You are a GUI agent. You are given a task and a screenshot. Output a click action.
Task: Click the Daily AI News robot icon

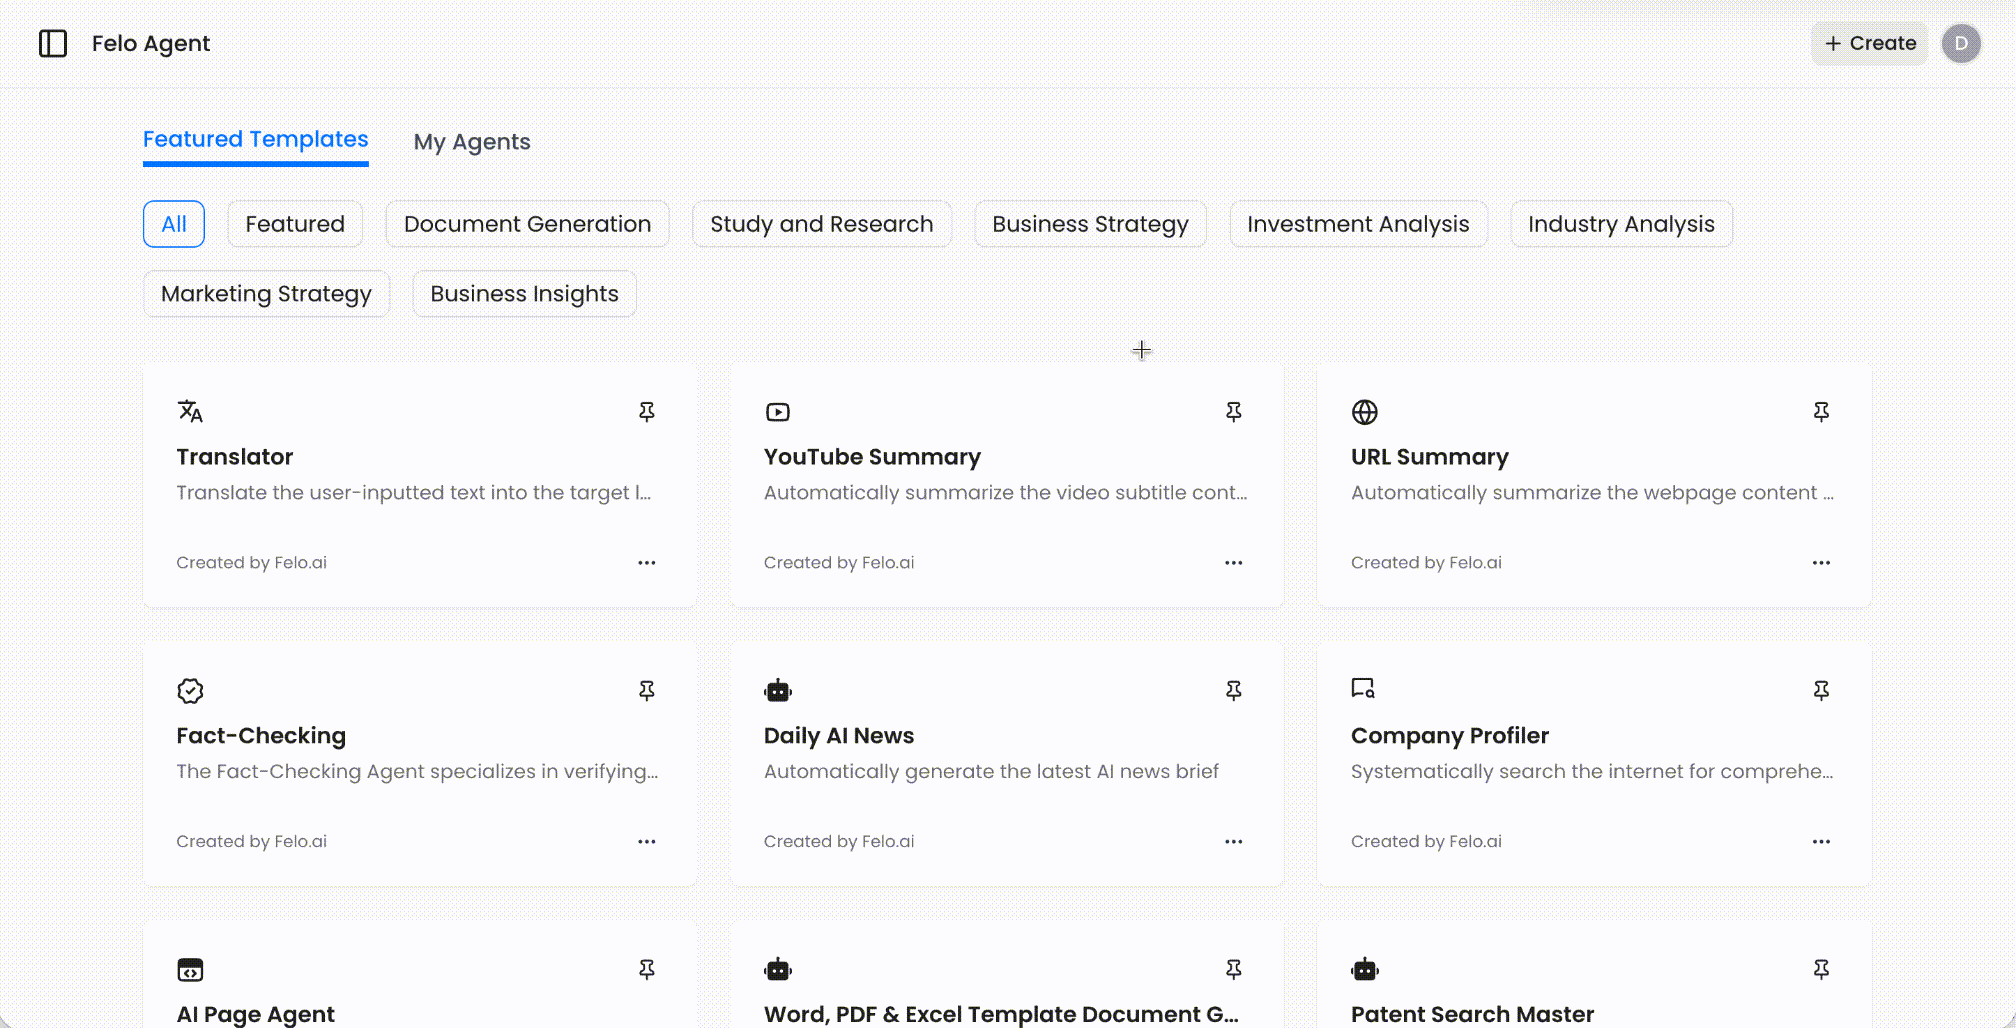777,690
